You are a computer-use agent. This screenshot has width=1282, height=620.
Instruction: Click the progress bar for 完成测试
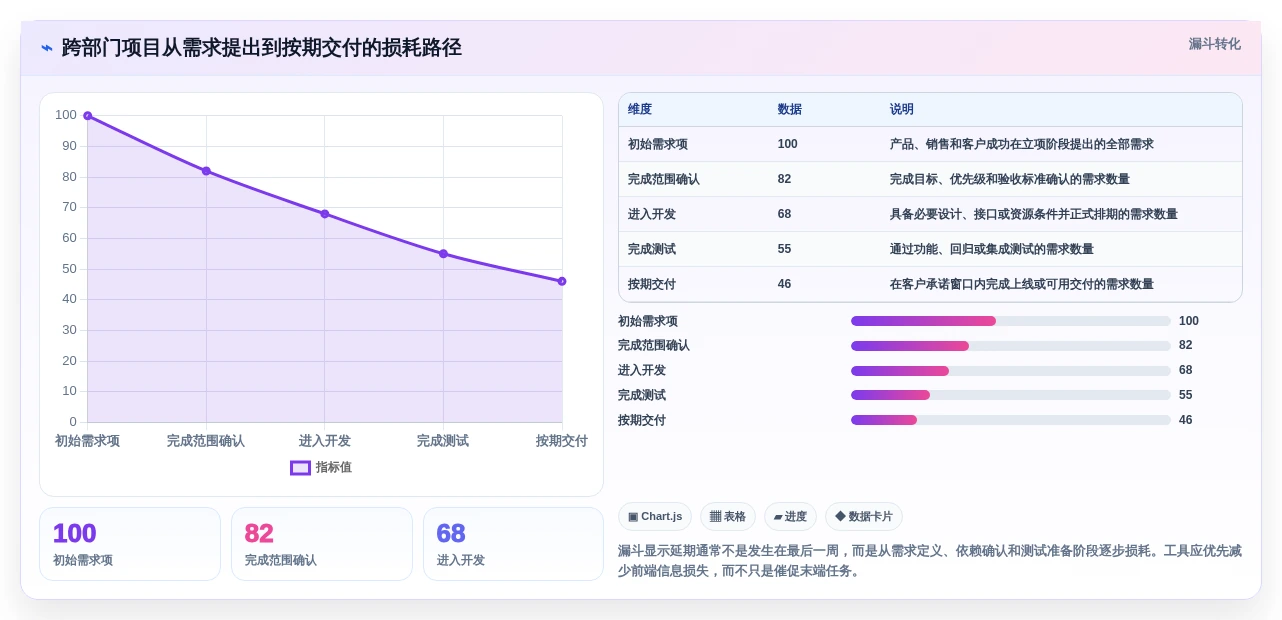click(x=1011, y=395)
